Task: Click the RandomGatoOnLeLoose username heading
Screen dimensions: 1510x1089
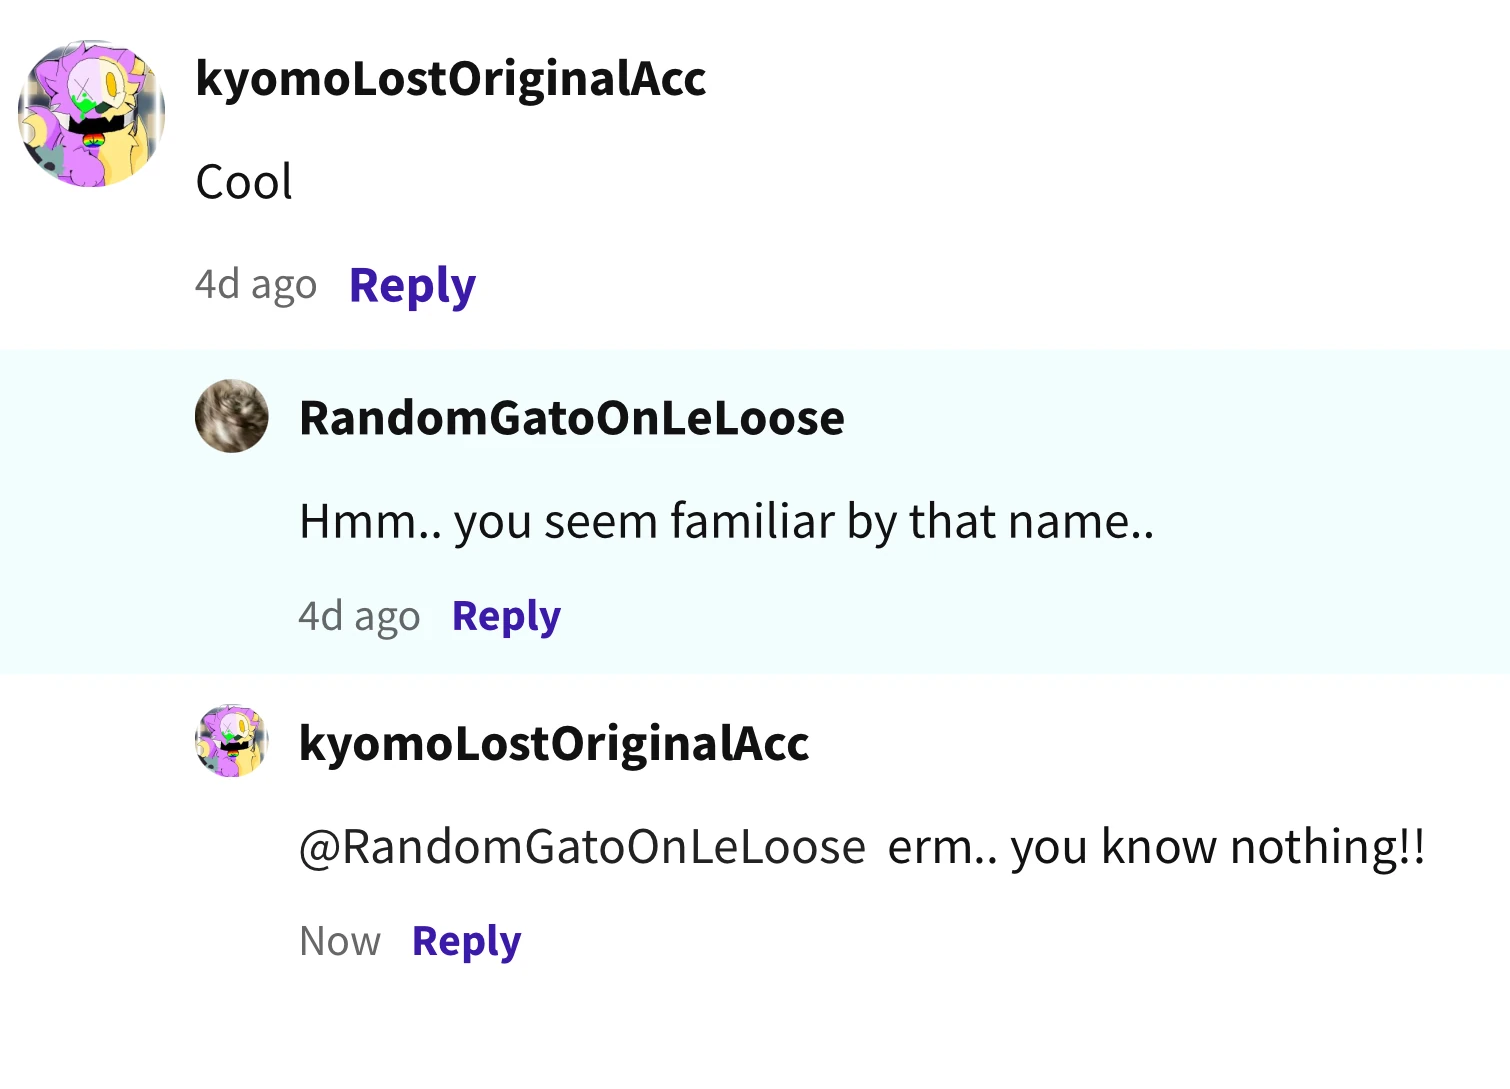Action: [572, 418]
